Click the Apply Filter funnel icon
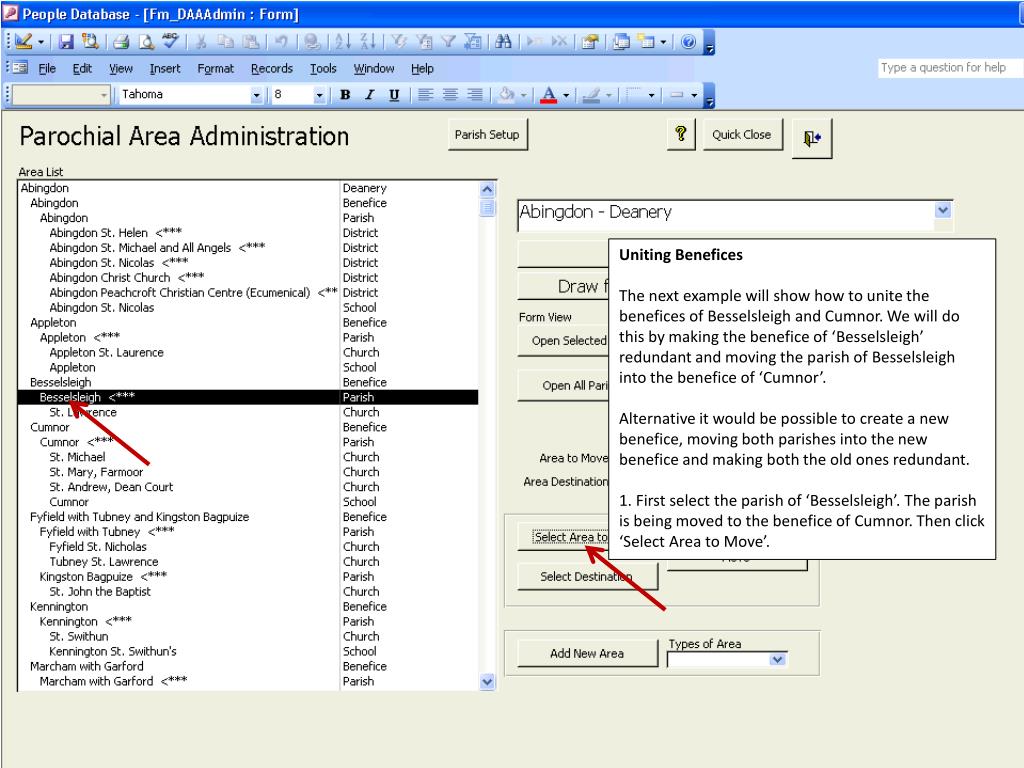 point(448,42)
